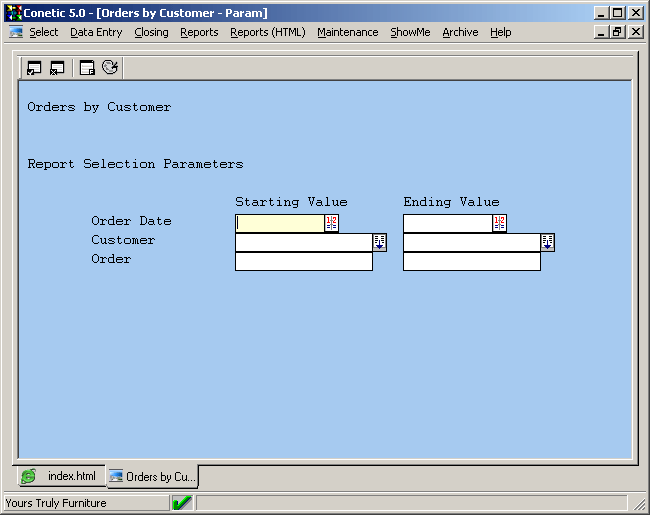This screenshot has width=650, height=515.
Task: Open the Archive menu
Action: click(460, 32)
